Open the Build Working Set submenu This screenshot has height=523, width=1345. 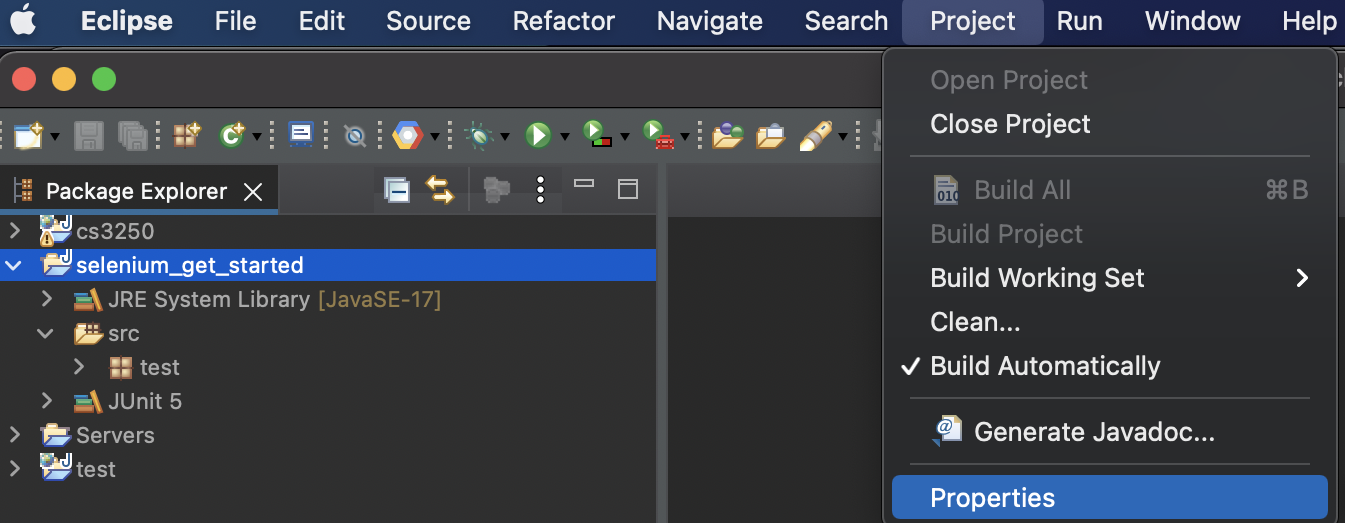point(1108,278)
